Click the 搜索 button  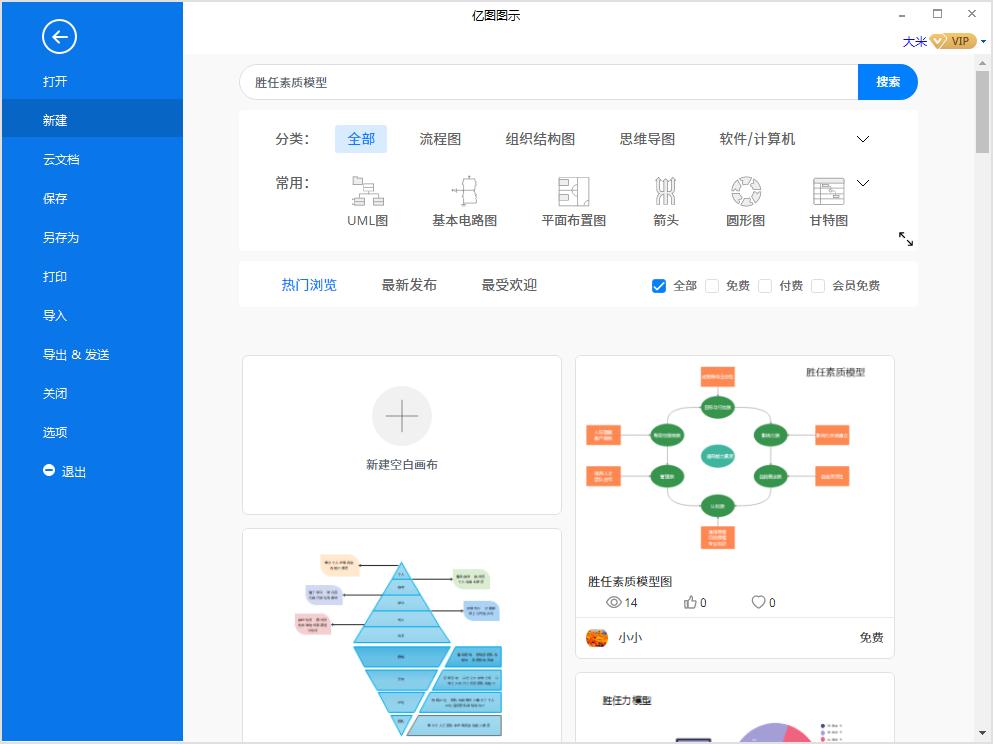click(x=887, y=82)
